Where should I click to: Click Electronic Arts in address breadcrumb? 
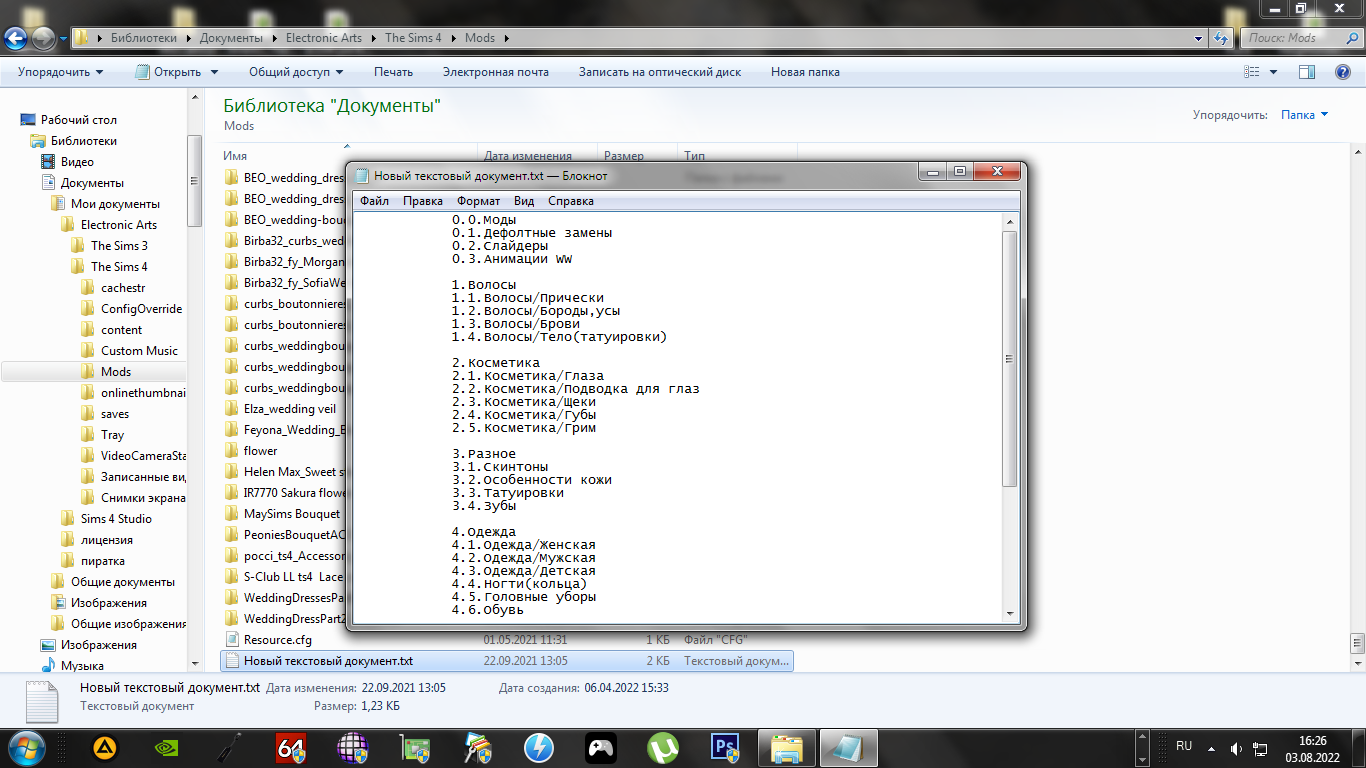click(324, 38)
